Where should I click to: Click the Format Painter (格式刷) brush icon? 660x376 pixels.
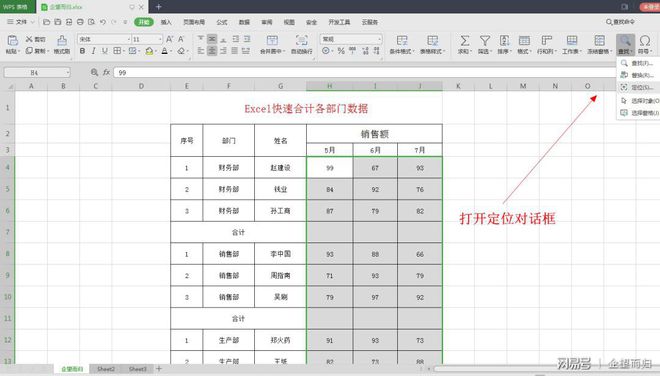[62, 40]
